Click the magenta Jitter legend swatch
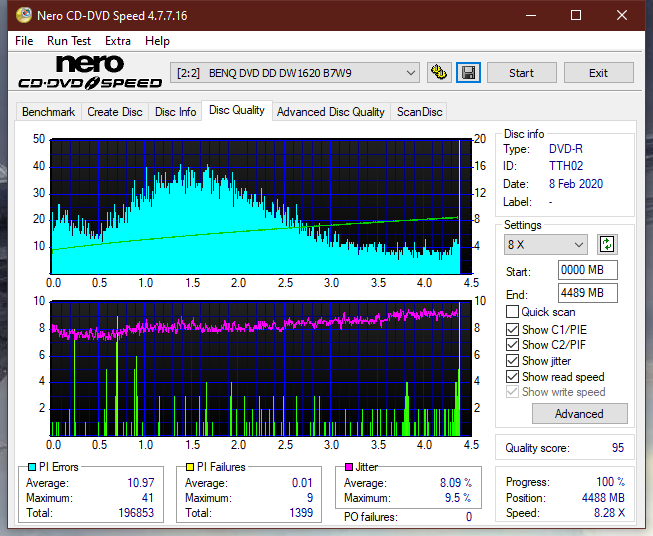Viewport: 653px width, 536px height. (349, 467)
